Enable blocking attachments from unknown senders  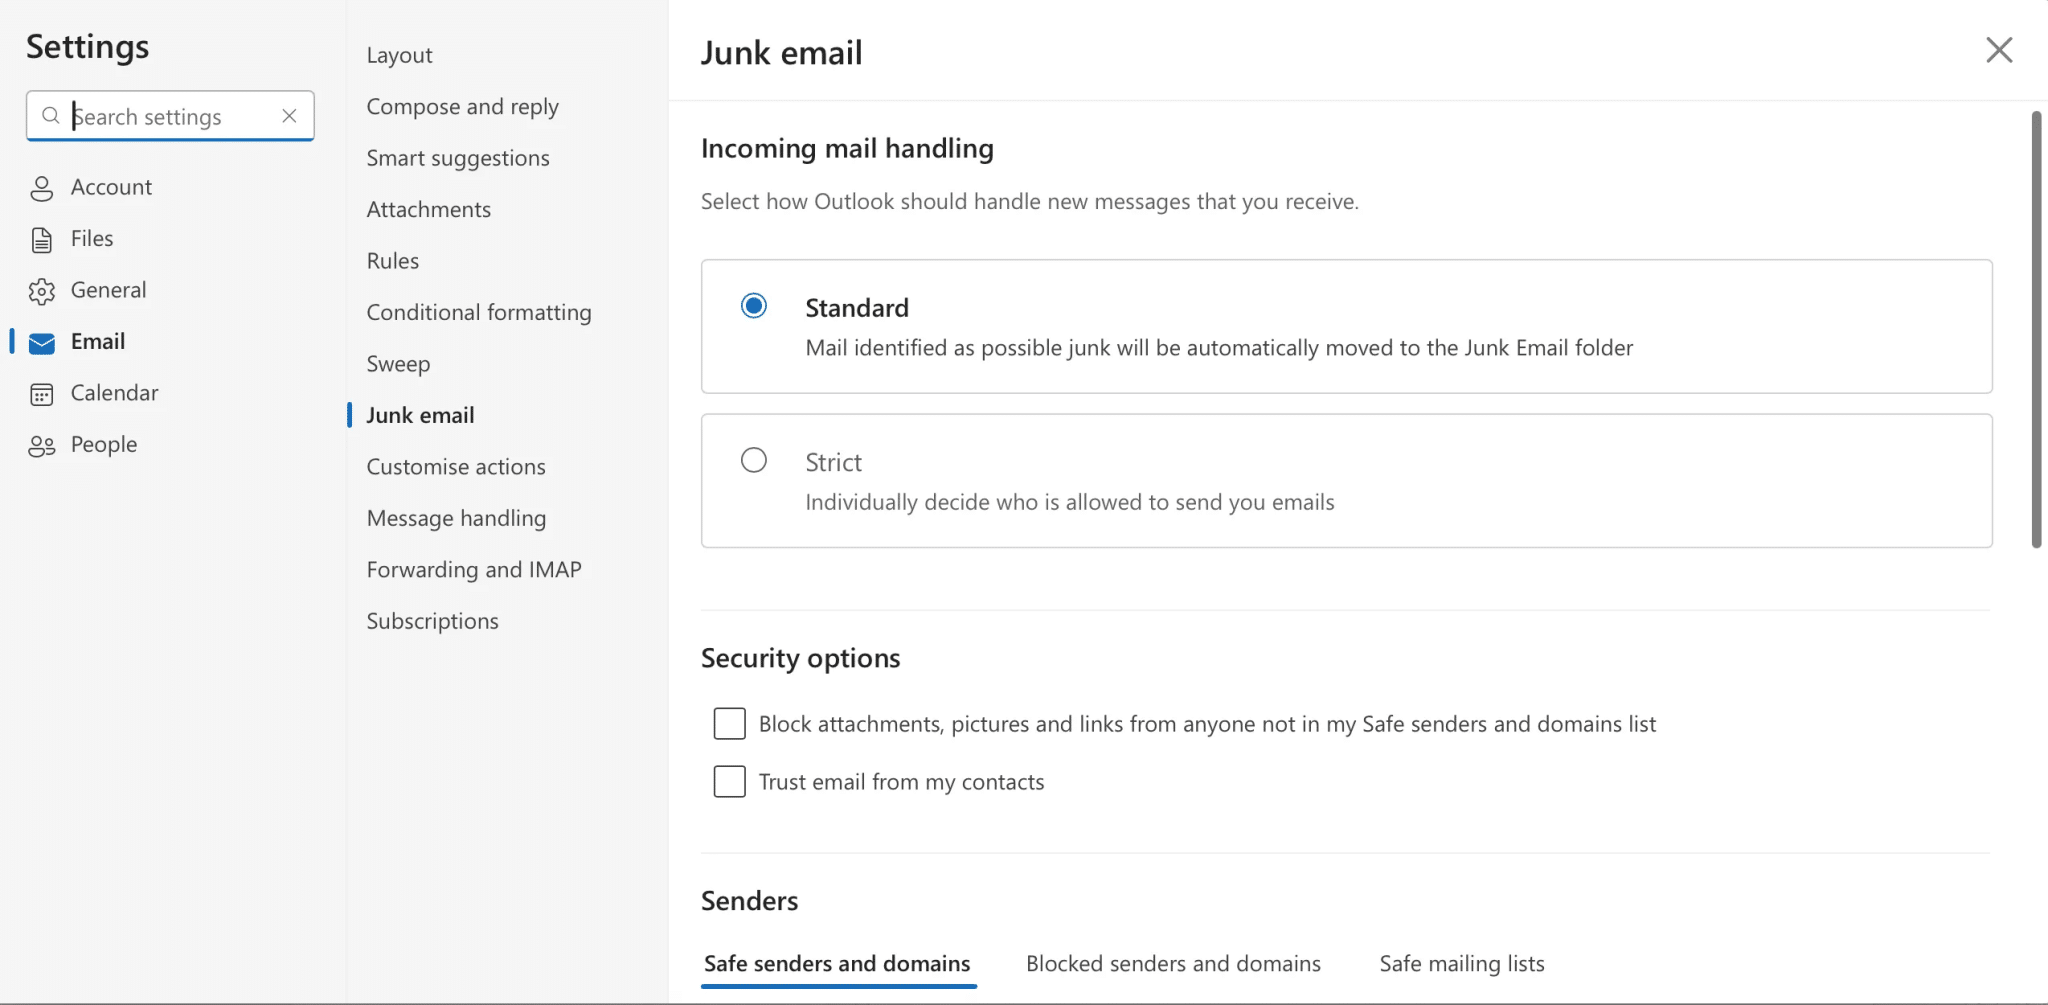click(x=729, y=723)
